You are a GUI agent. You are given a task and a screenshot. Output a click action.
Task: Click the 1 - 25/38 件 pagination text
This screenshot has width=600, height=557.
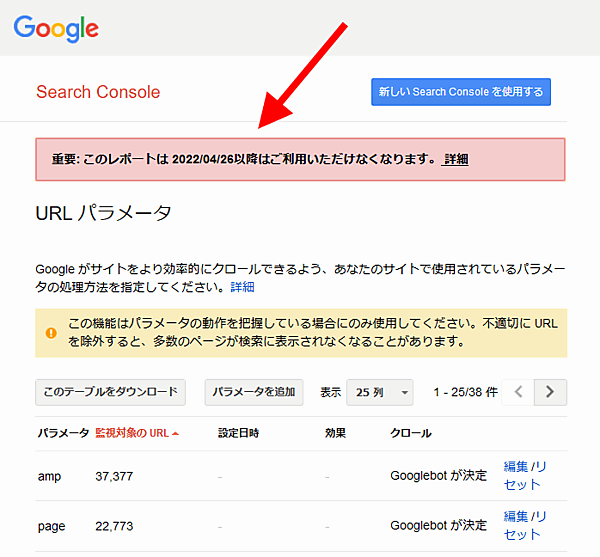[x=465, y=392]
